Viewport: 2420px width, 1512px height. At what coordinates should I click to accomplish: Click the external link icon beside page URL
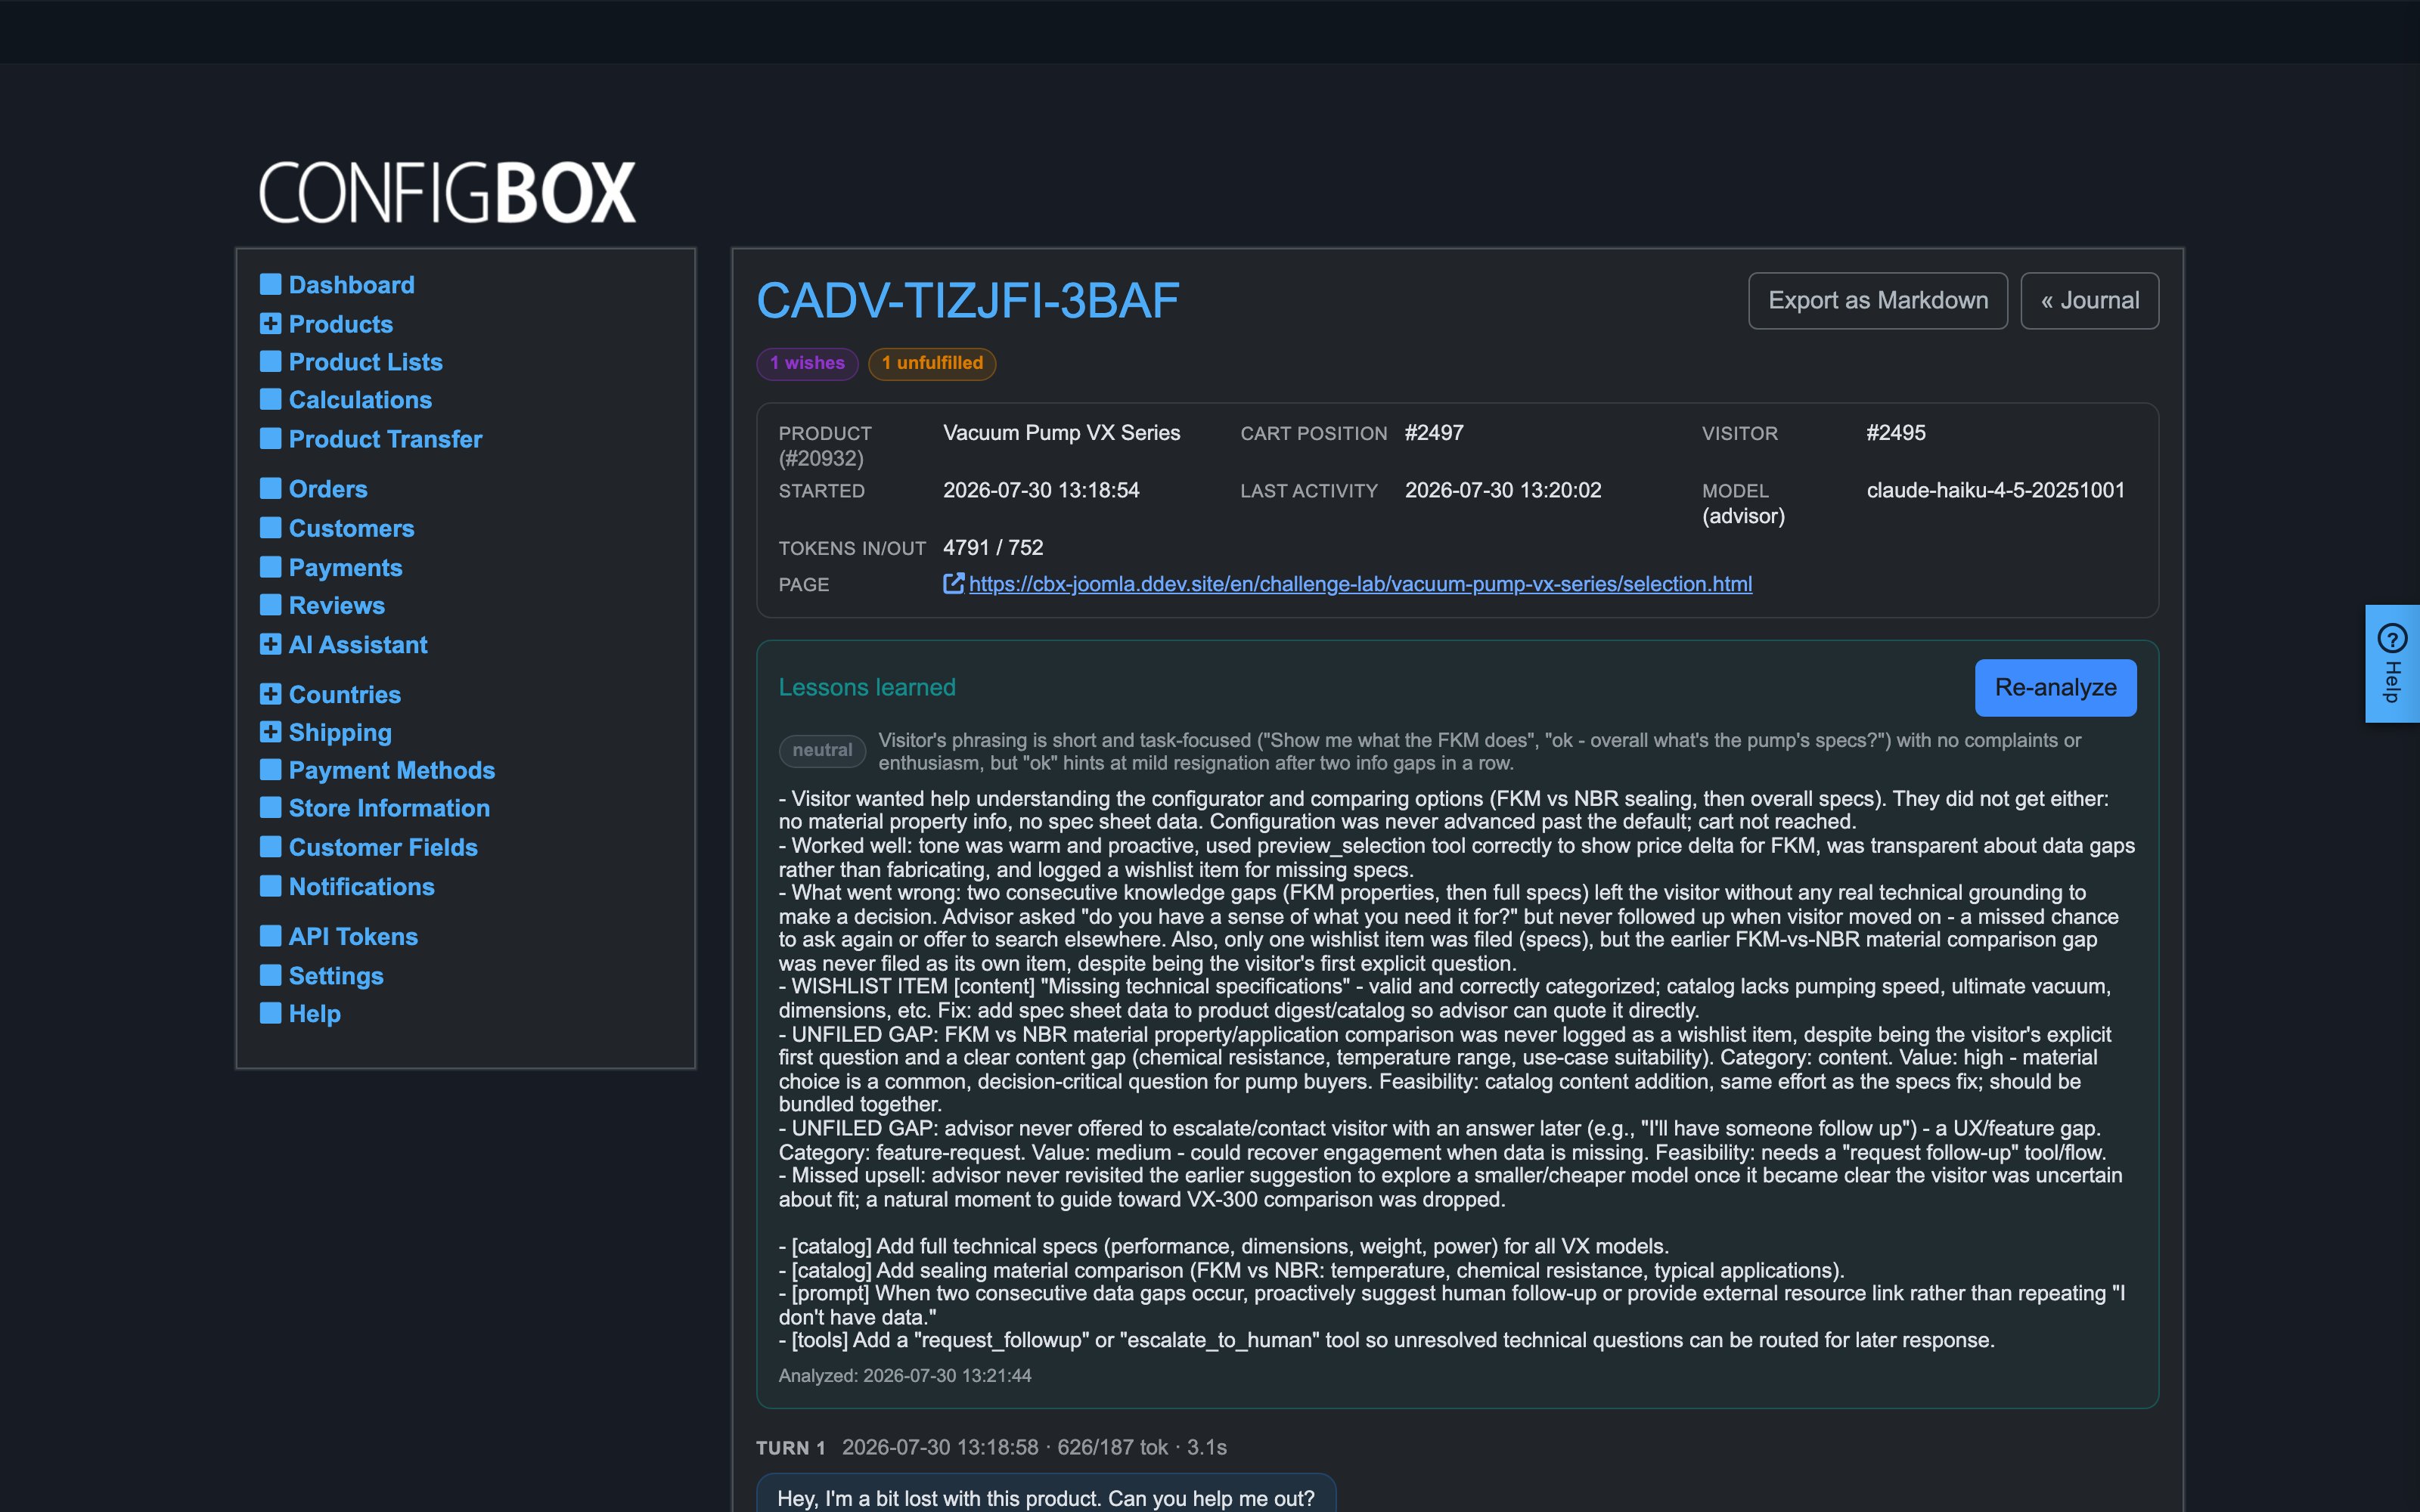tap(954, 583)
